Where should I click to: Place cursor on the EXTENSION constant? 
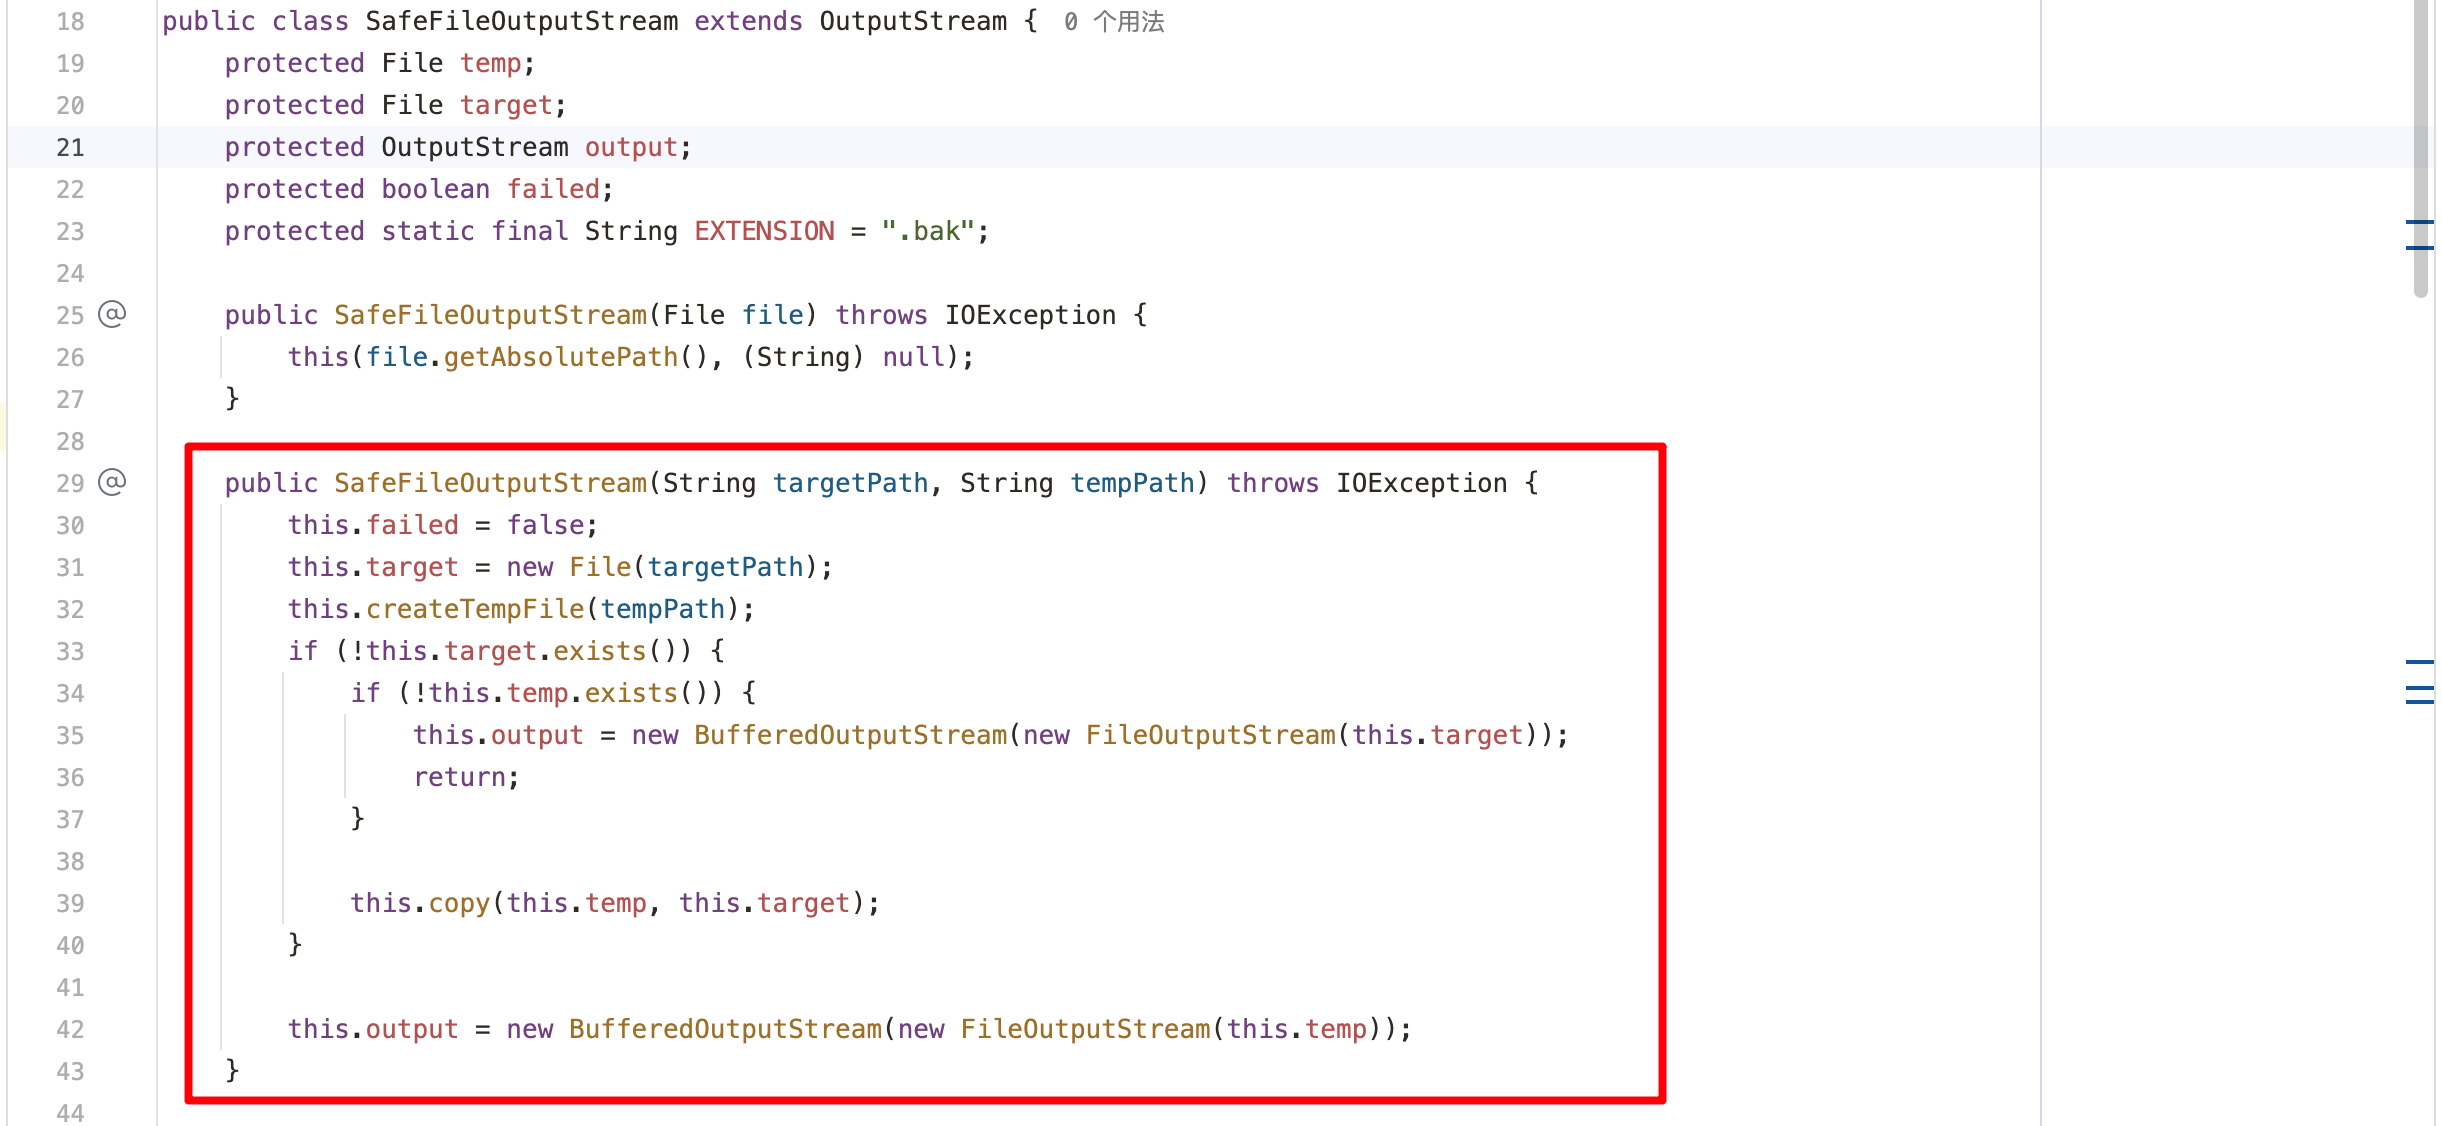pos(764,231)
